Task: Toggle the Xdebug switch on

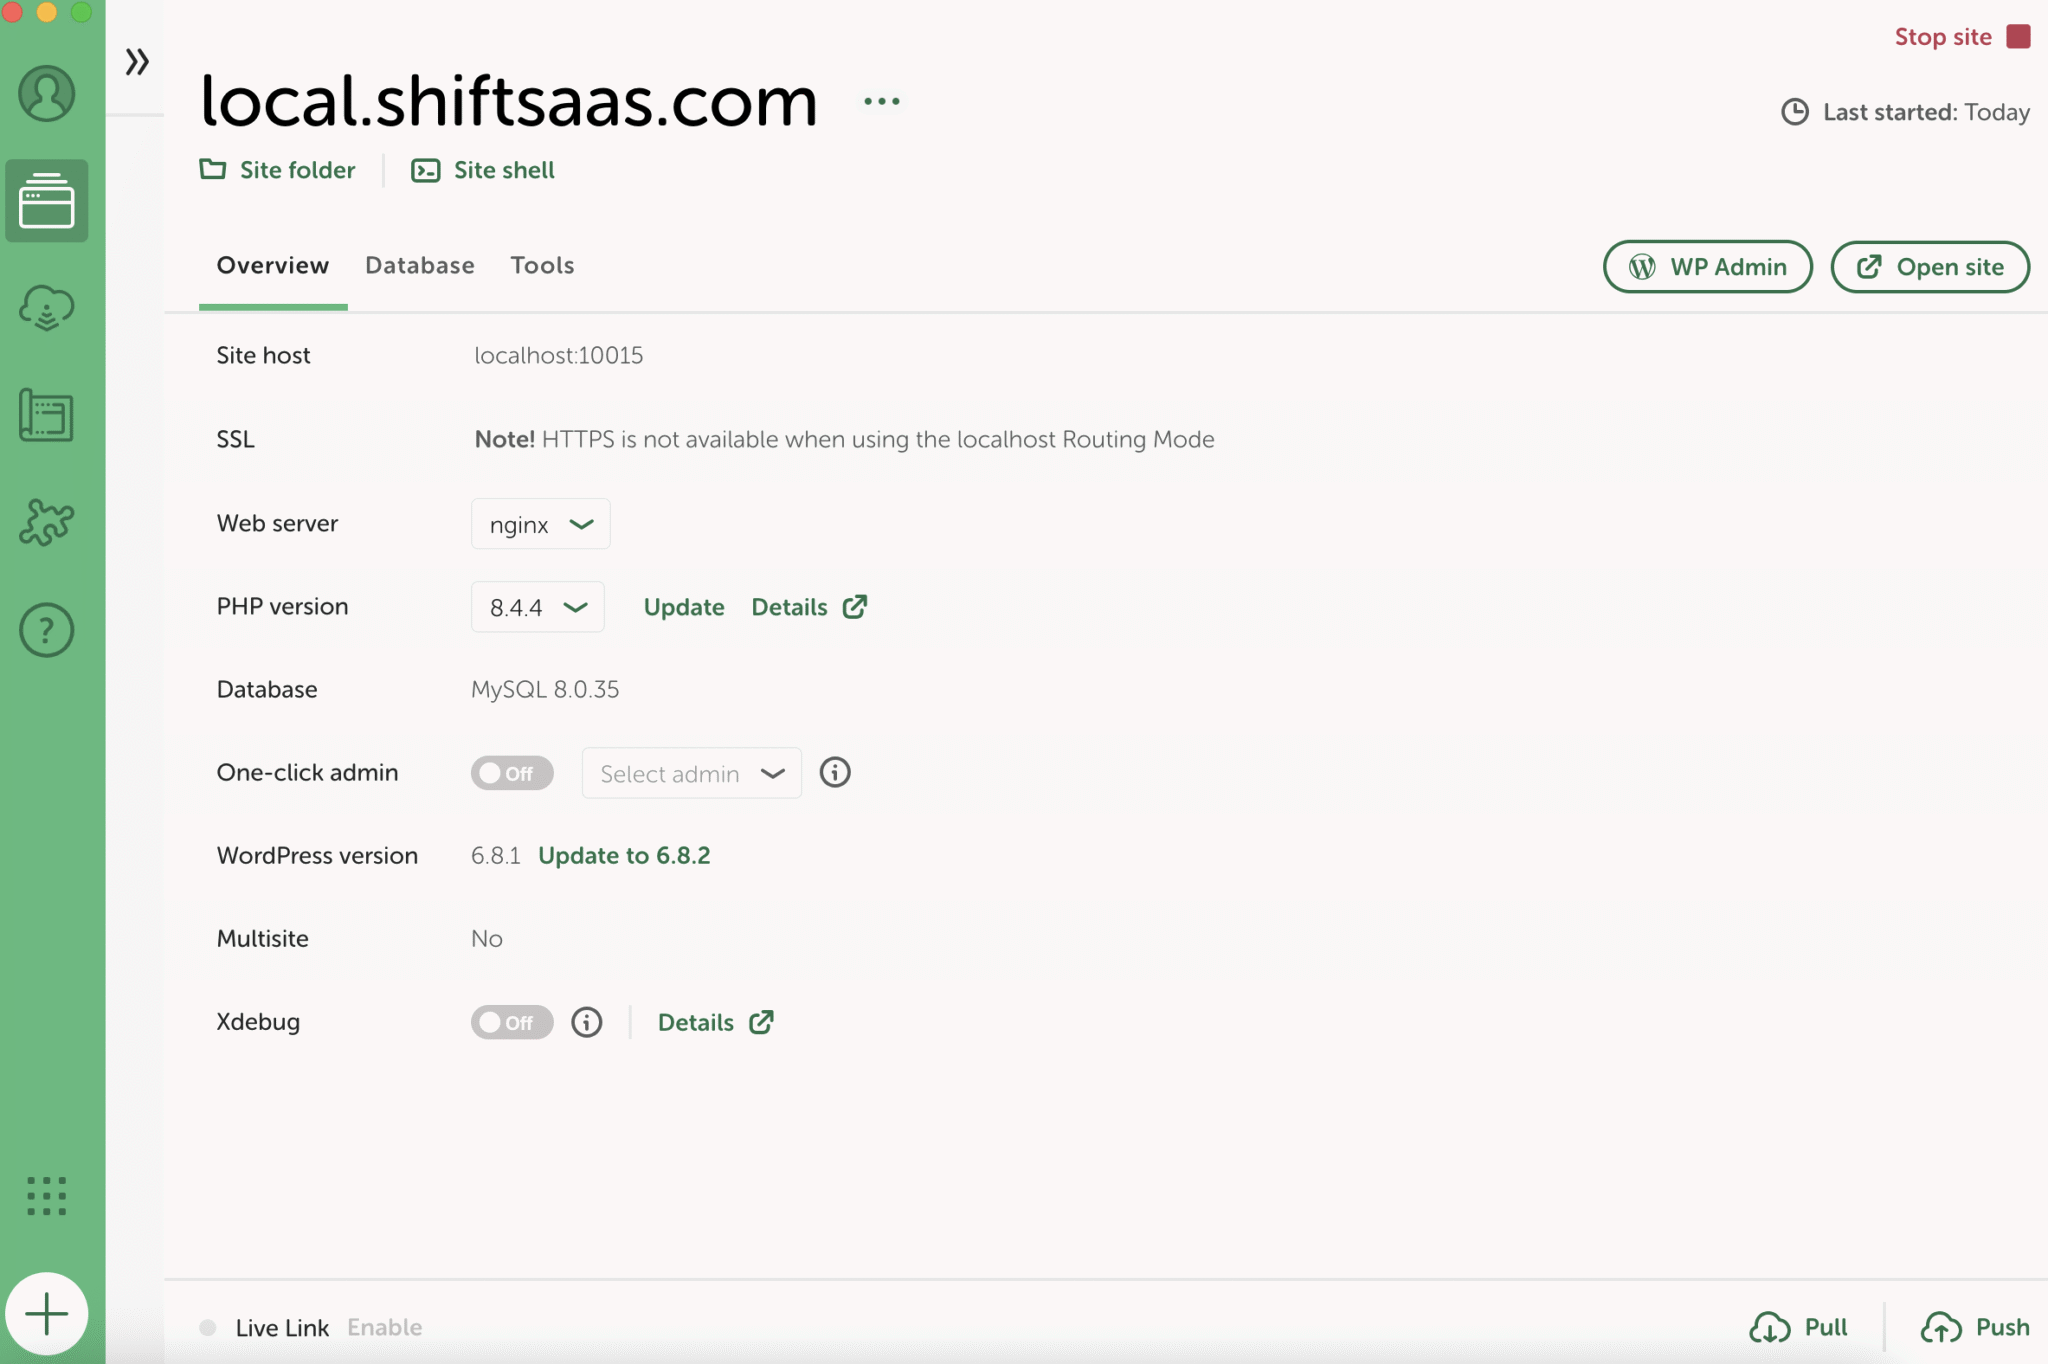Action: [x=511, y=1022]
